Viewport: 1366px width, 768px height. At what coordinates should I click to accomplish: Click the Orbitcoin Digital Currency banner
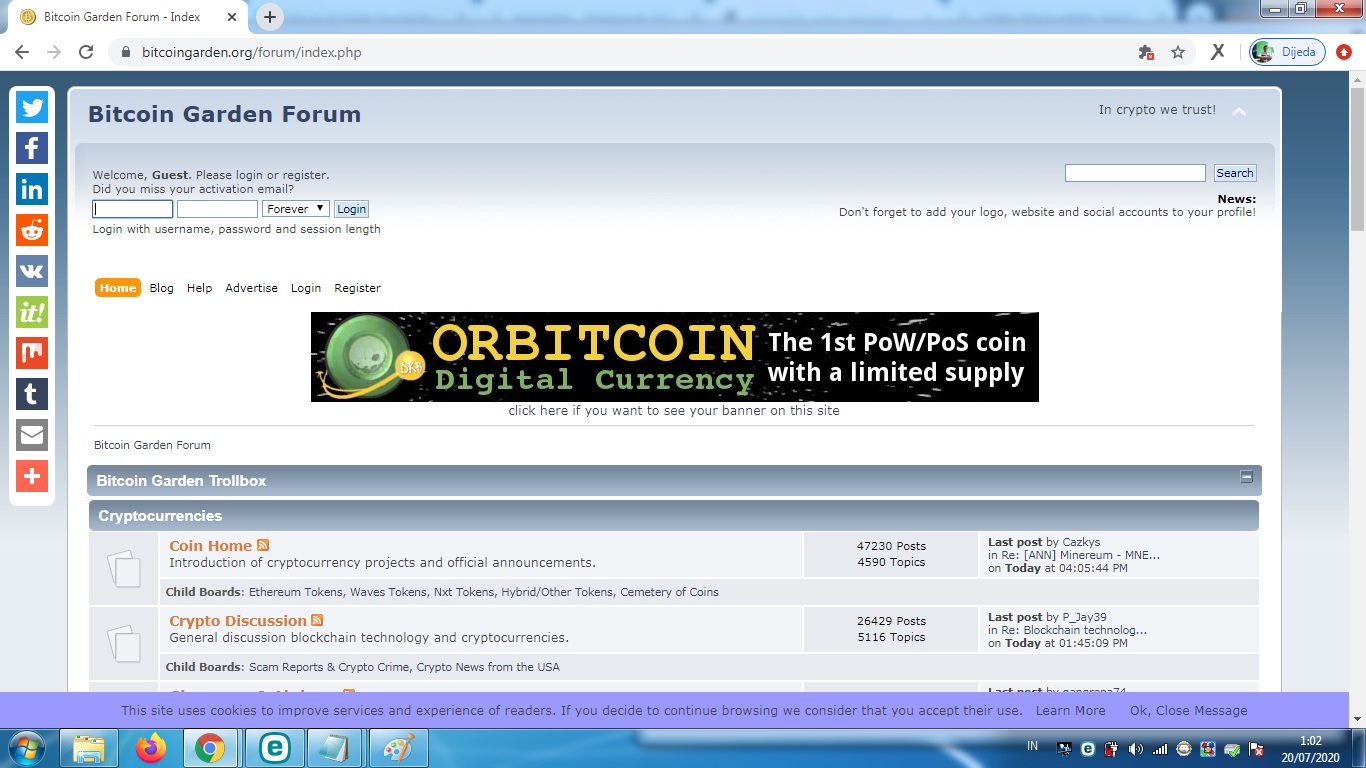[x=675, y=357]
